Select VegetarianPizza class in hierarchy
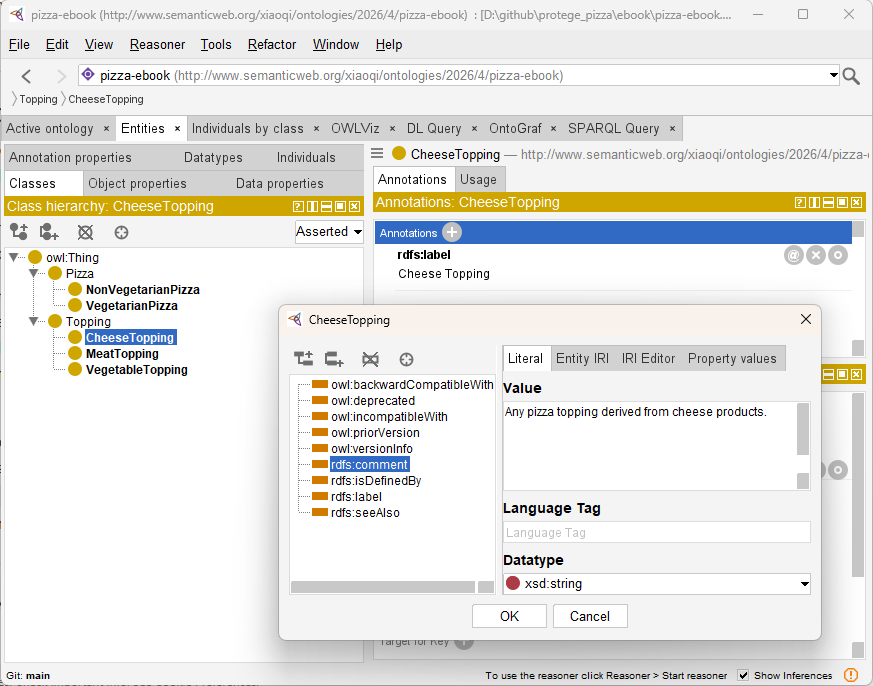Image resolution: width=873 pixels, height=686 pixels. point(131,306)
